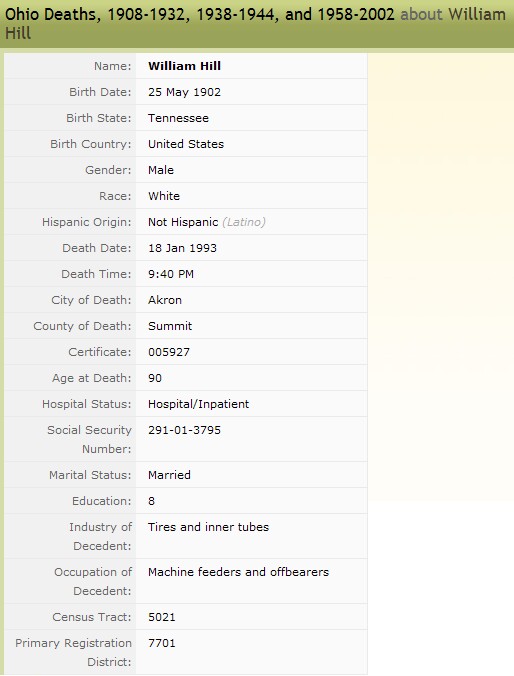
Task: Click the Census Tract value 5021
Action: tap(162, 617)
